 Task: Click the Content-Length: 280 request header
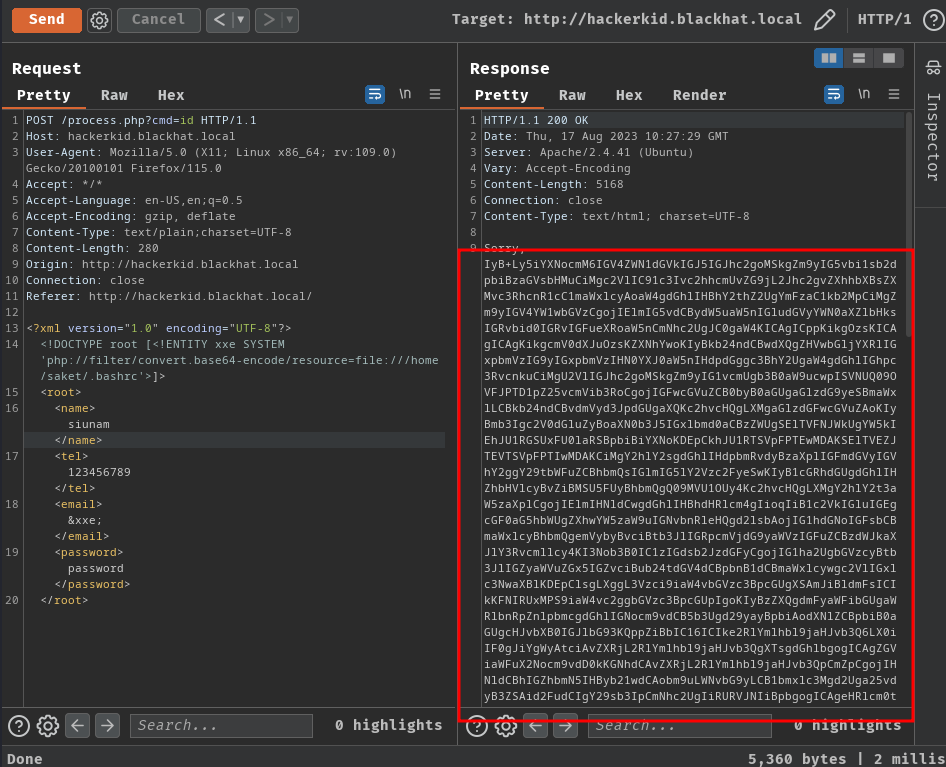[x=92, y=248]
